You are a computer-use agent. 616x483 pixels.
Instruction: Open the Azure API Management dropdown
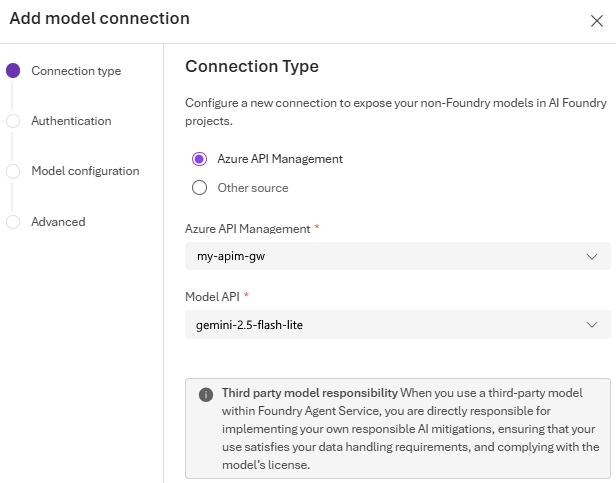pos(398,256)
